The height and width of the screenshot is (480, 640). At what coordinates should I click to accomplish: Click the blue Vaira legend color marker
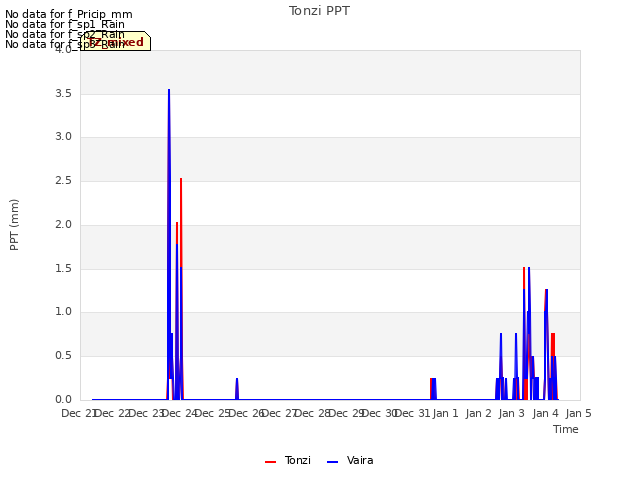333,462
